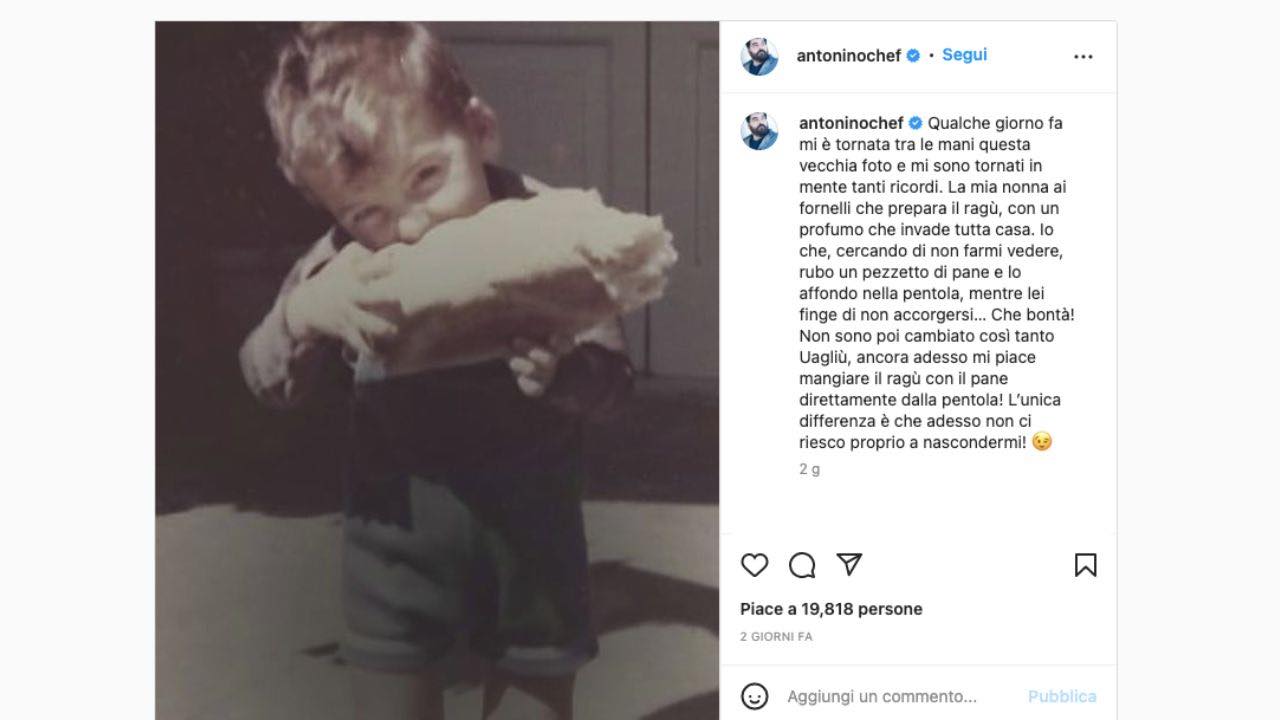Click the verified badge in the caption
Viewport: 1280px width, 720px height.
[x=915, y=123]
